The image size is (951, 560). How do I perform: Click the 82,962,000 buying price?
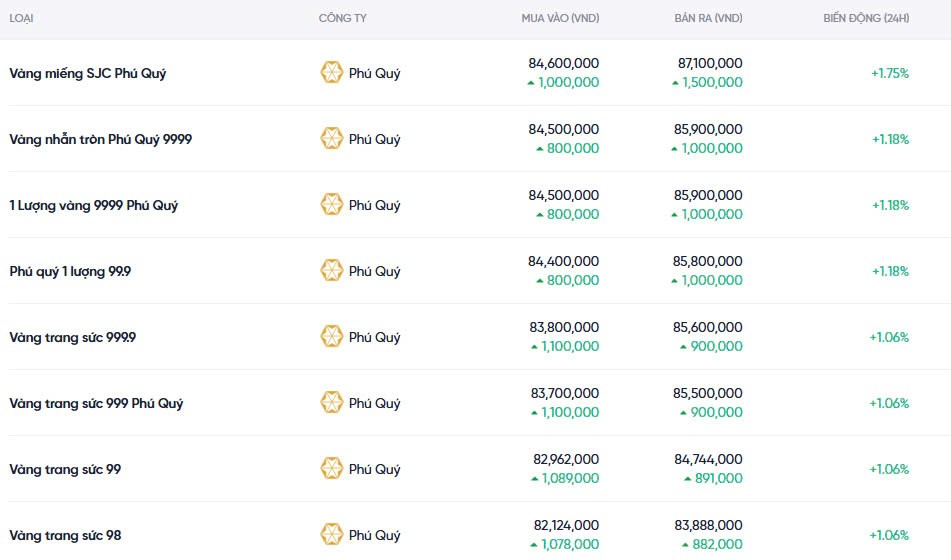tap(565, 459)
